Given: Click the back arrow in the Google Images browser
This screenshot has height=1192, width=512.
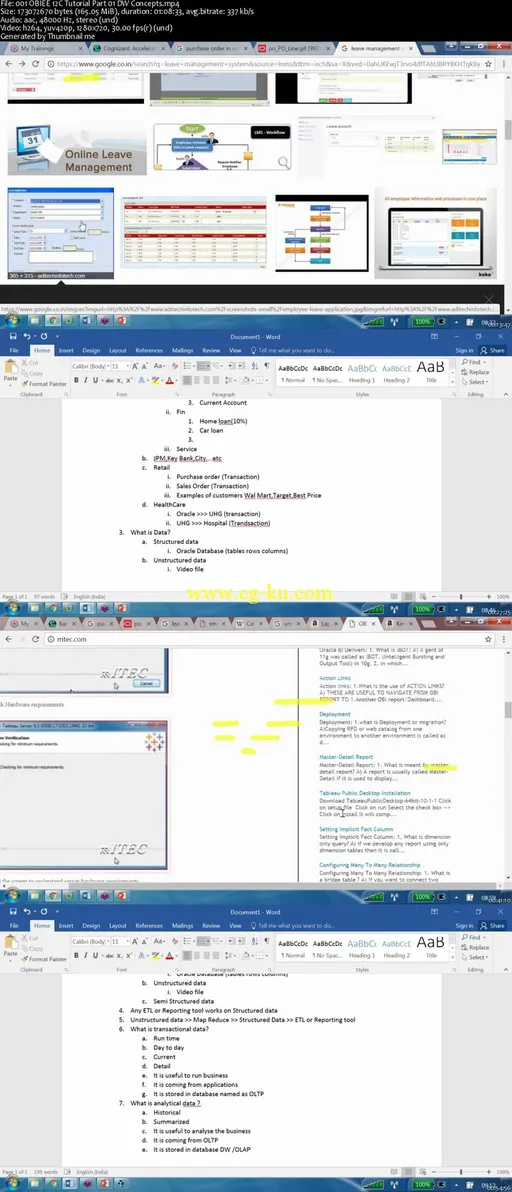Looking at the screenshot, I should point(10,65).
